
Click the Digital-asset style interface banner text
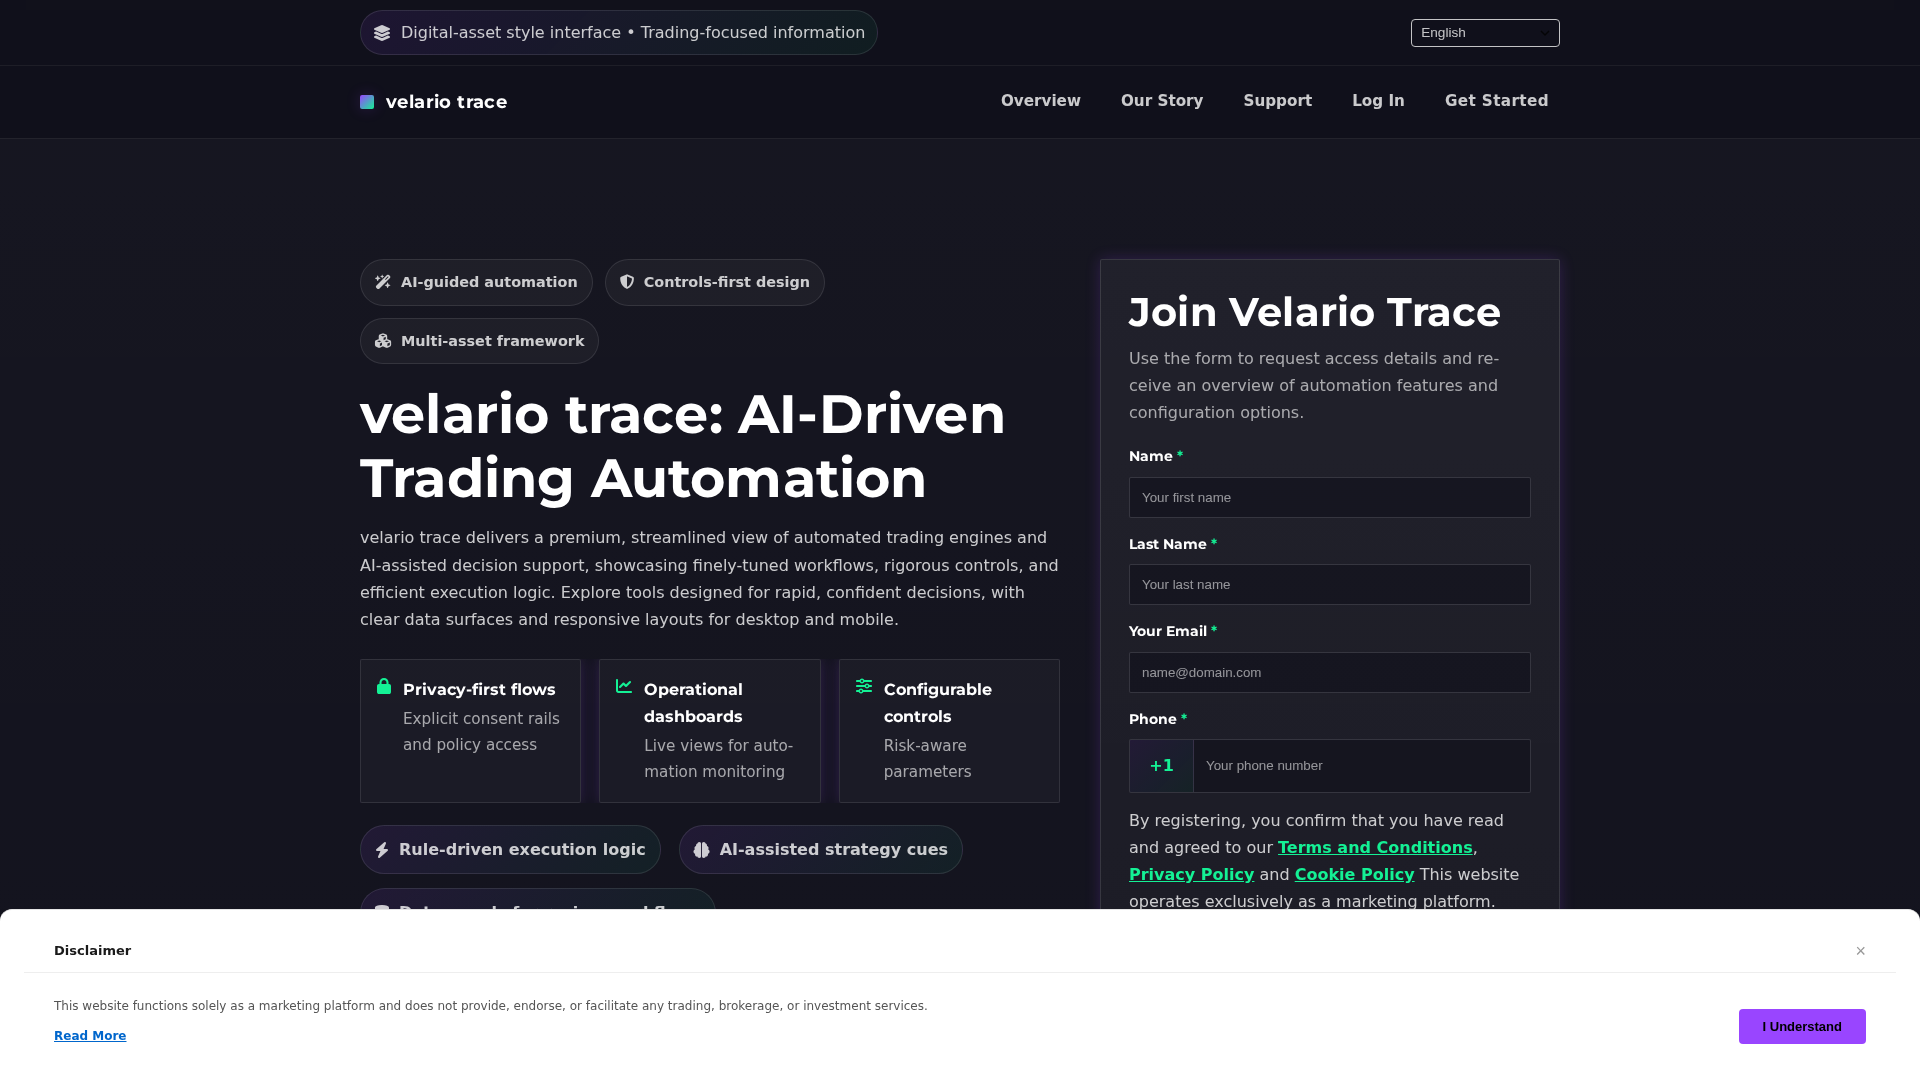tap(633, 33)
